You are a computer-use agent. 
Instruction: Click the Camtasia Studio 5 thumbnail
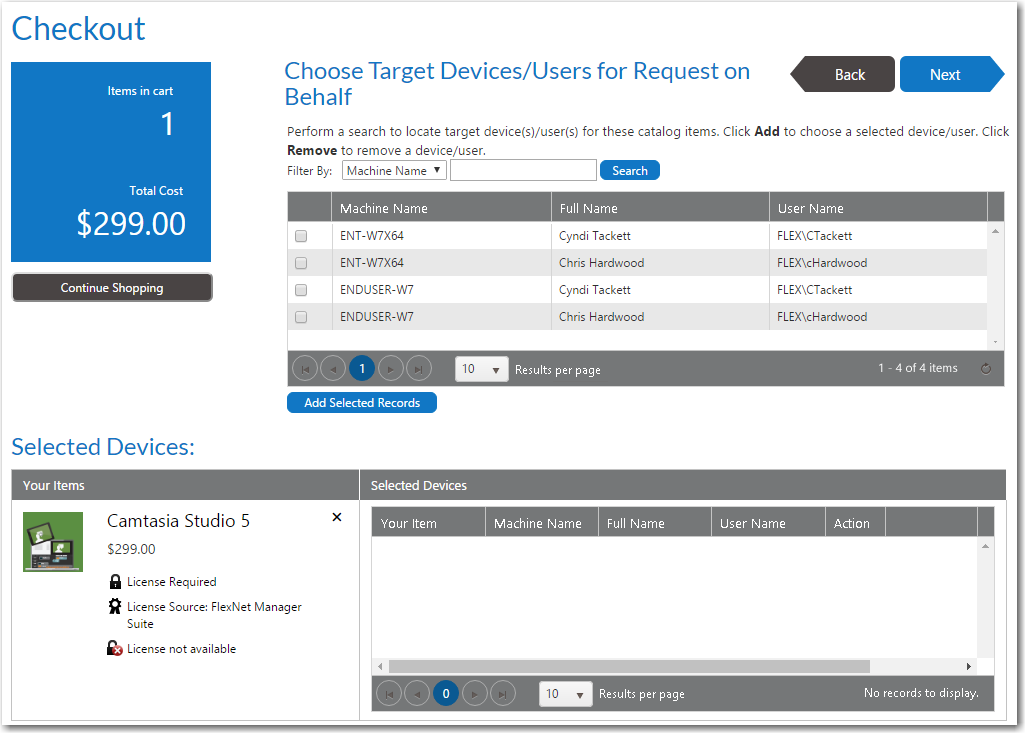pyautogui.click(x=53, y=542)
